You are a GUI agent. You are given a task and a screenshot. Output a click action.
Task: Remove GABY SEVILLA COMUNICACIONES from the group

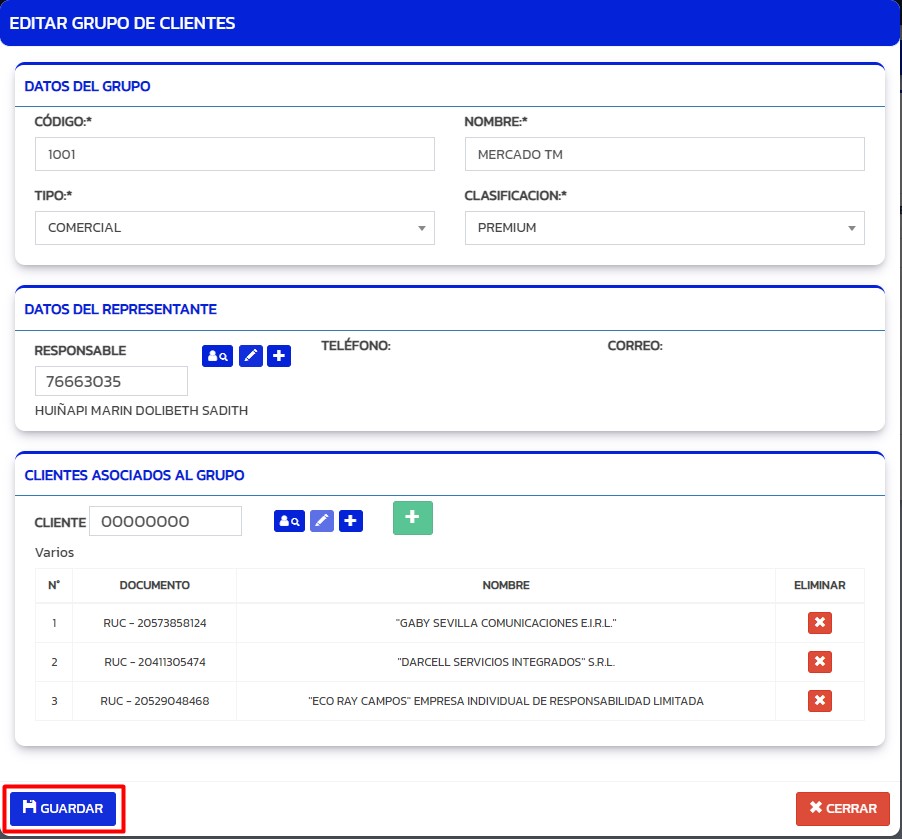(819, 623)
